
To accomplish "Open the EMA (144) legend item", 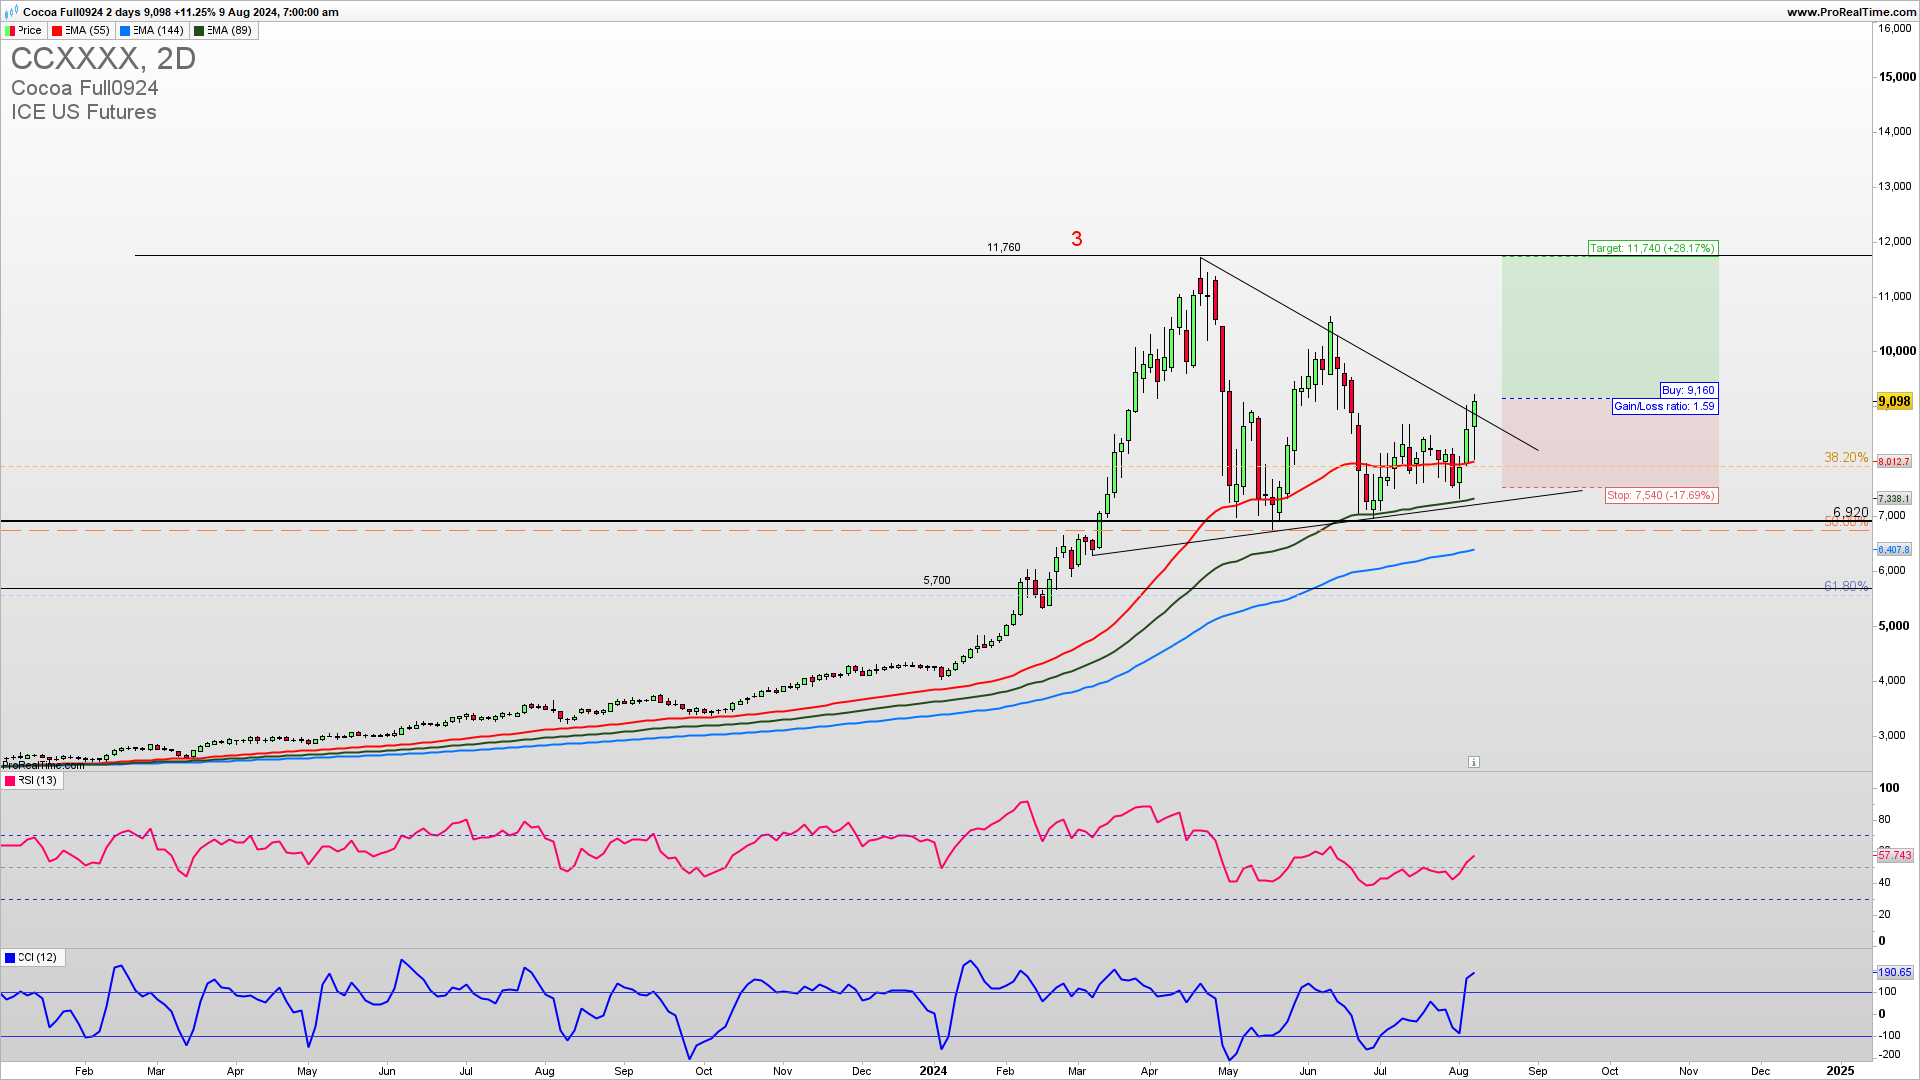I will point(152,31).
